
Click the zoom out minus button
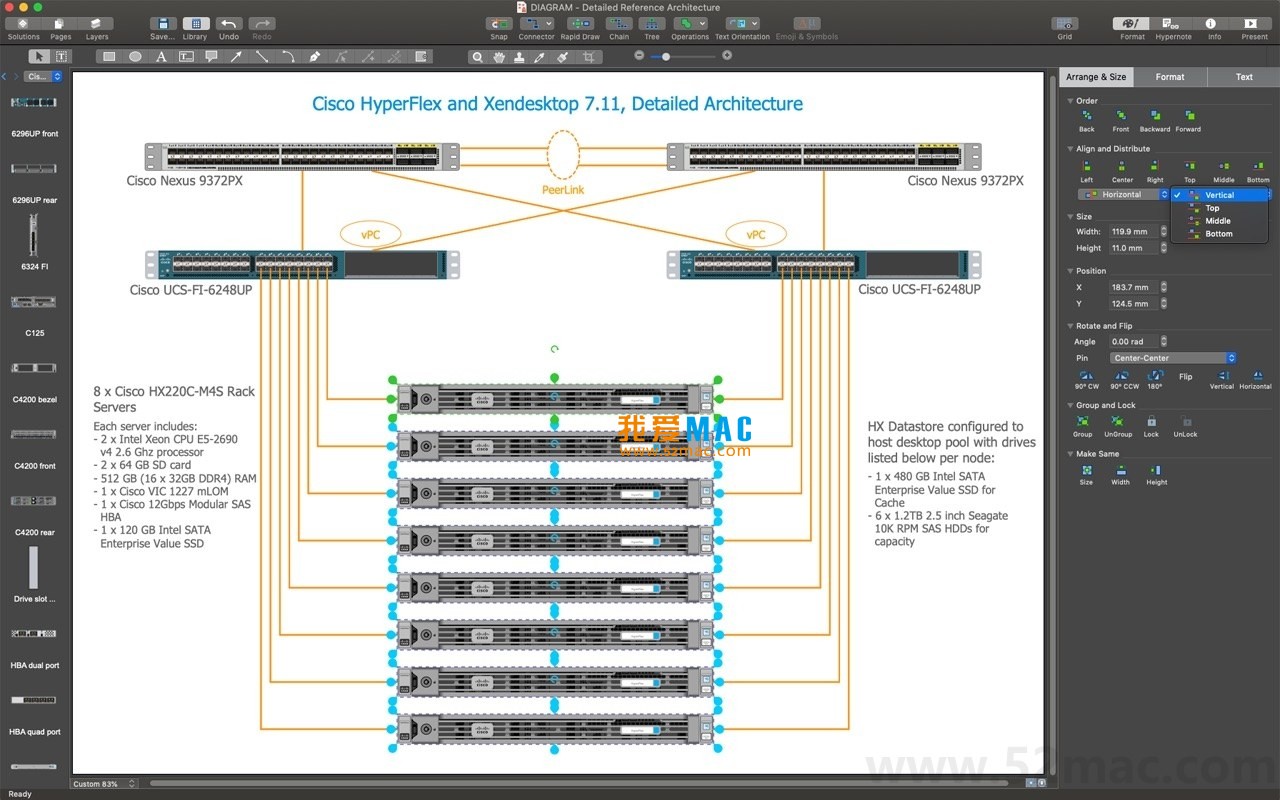640,56
